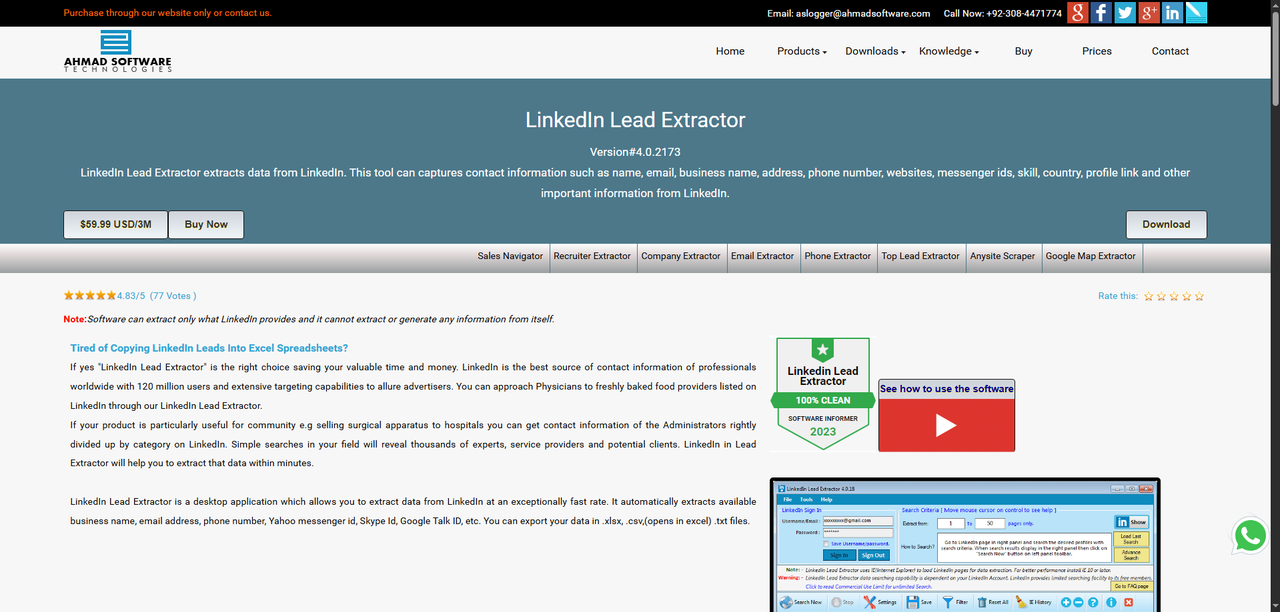Rate this software two stars

coord(1161,296)
